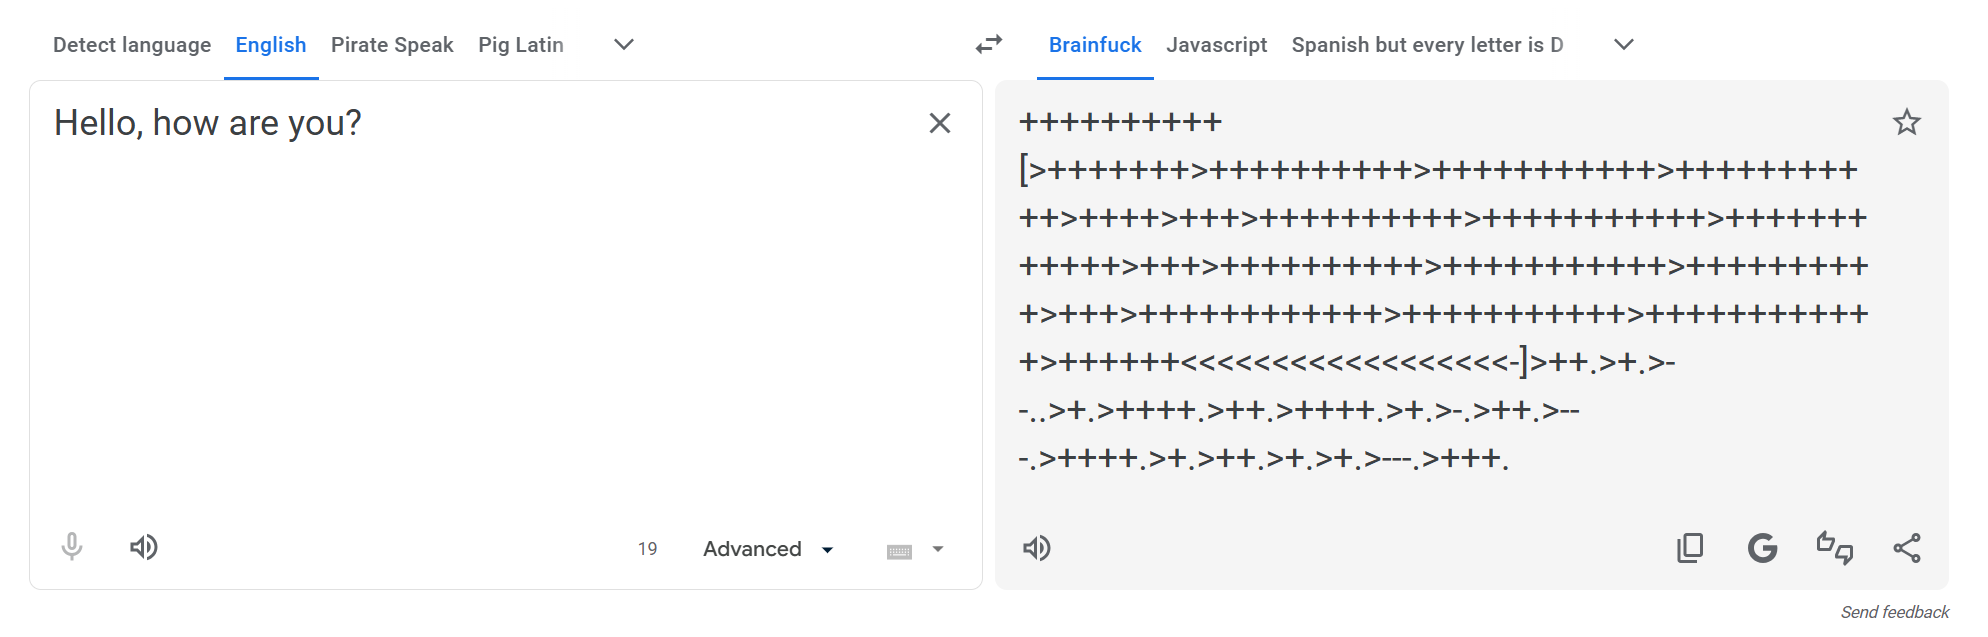Click the Send feedback link
The image size is (1988, 637).
pos(1896,611)
